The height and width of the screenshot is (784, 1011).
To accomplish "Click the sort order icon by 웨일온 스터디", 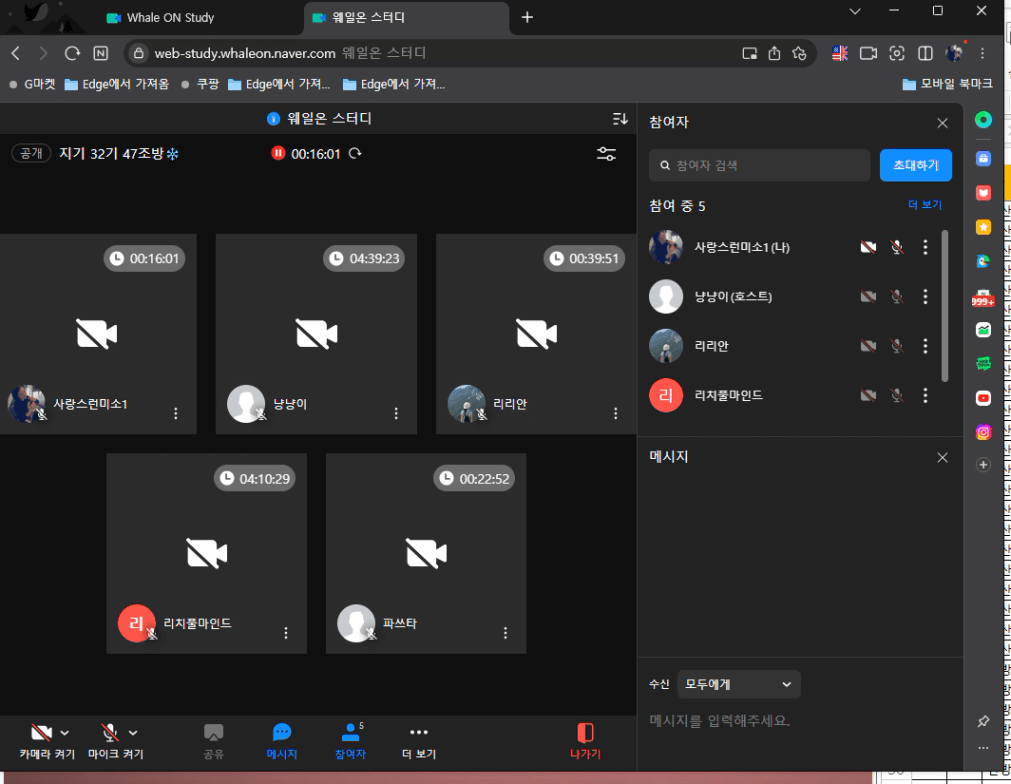I will click(x=620, y=119).
